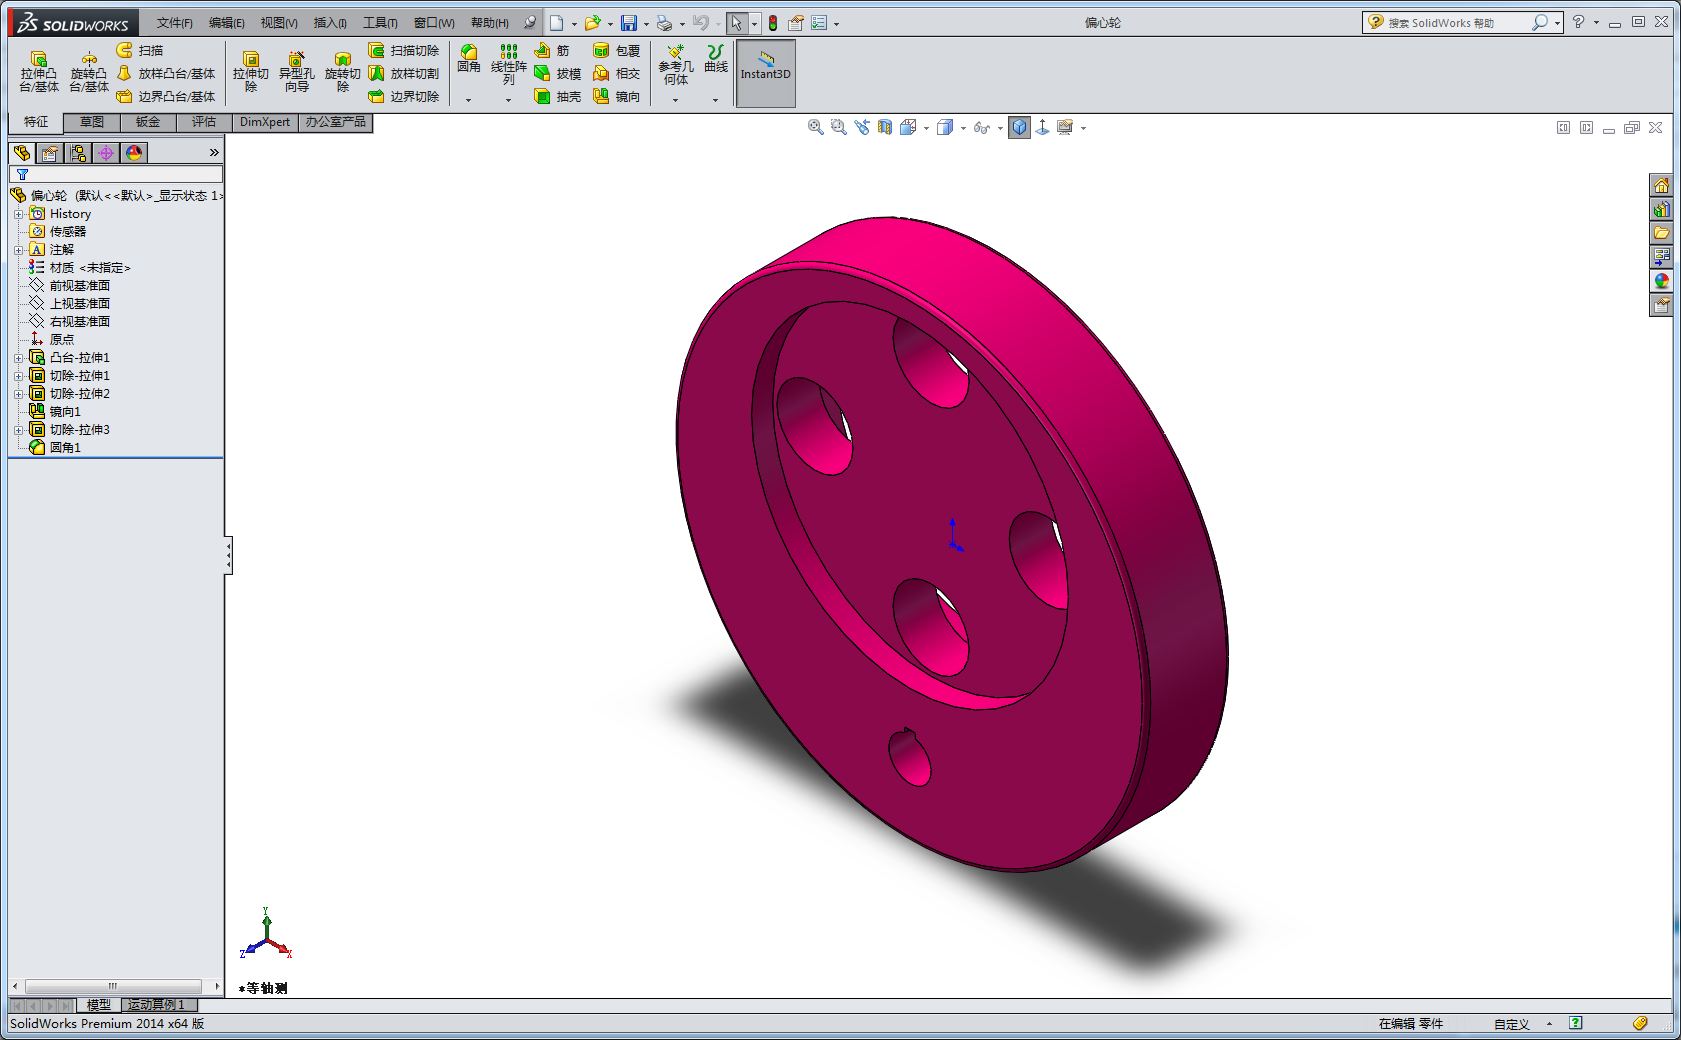Open the 参考几何体 dropdown arrow
Screen dimensions: 1681x1040
tap(675, 100)
